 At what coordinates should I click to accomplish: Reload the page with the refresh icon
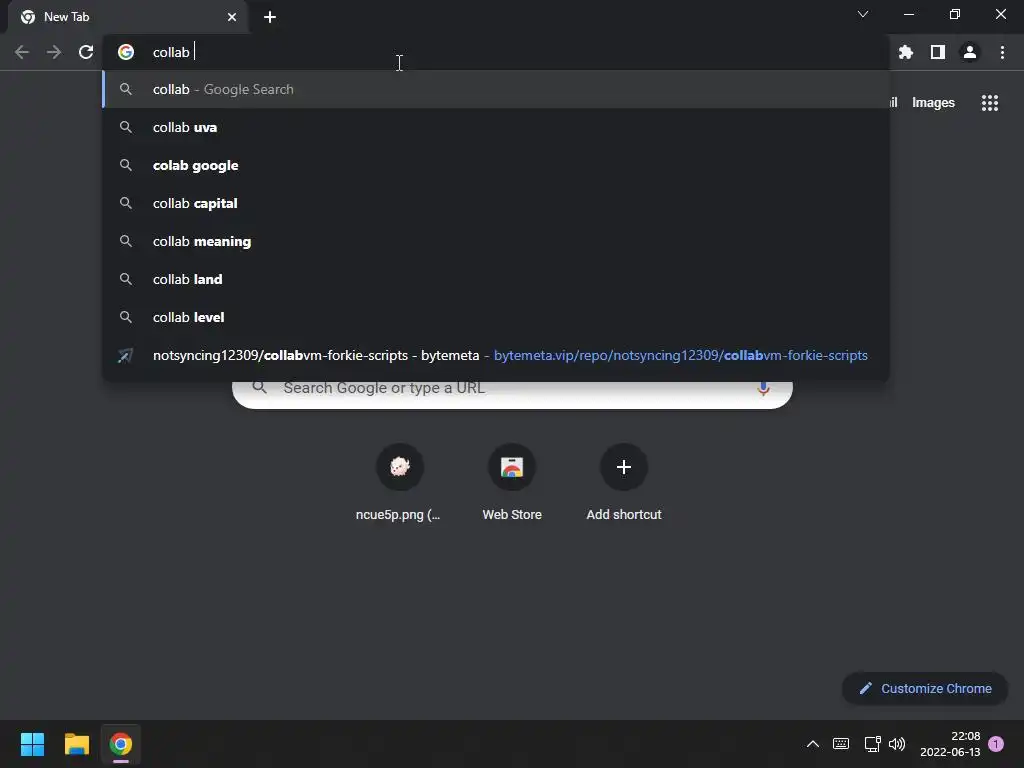[x=86, y=52]
